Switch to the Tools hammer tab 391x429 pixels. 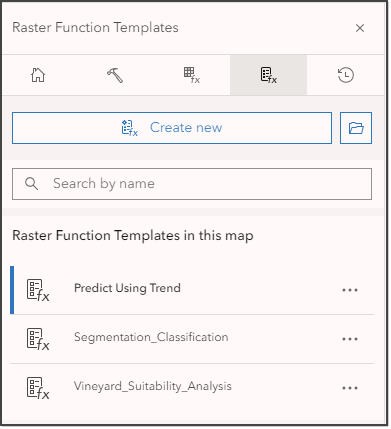point(115,75)
